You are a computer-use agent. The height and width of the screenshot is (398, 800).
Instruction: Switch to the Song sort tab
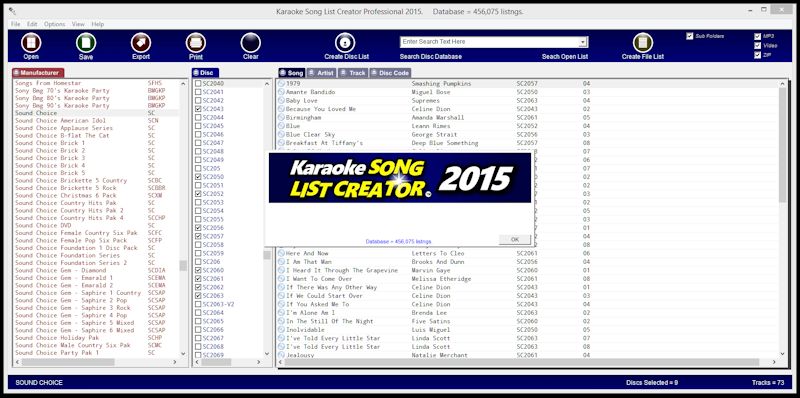click(x=291, y=73)
